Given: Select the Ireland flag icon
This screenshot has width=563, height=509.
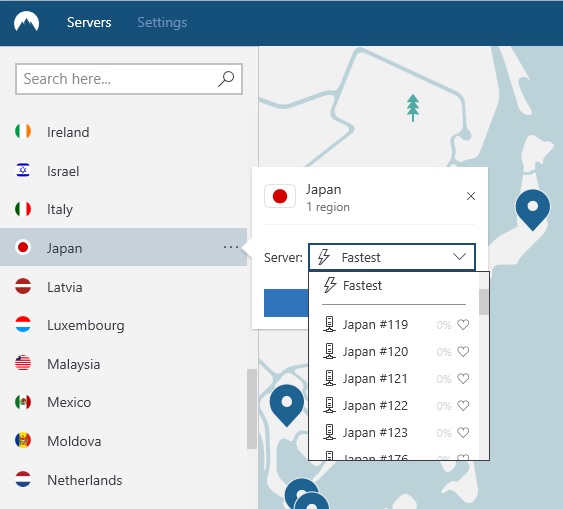Looking at the screenshot, I should tap(23, 131).
